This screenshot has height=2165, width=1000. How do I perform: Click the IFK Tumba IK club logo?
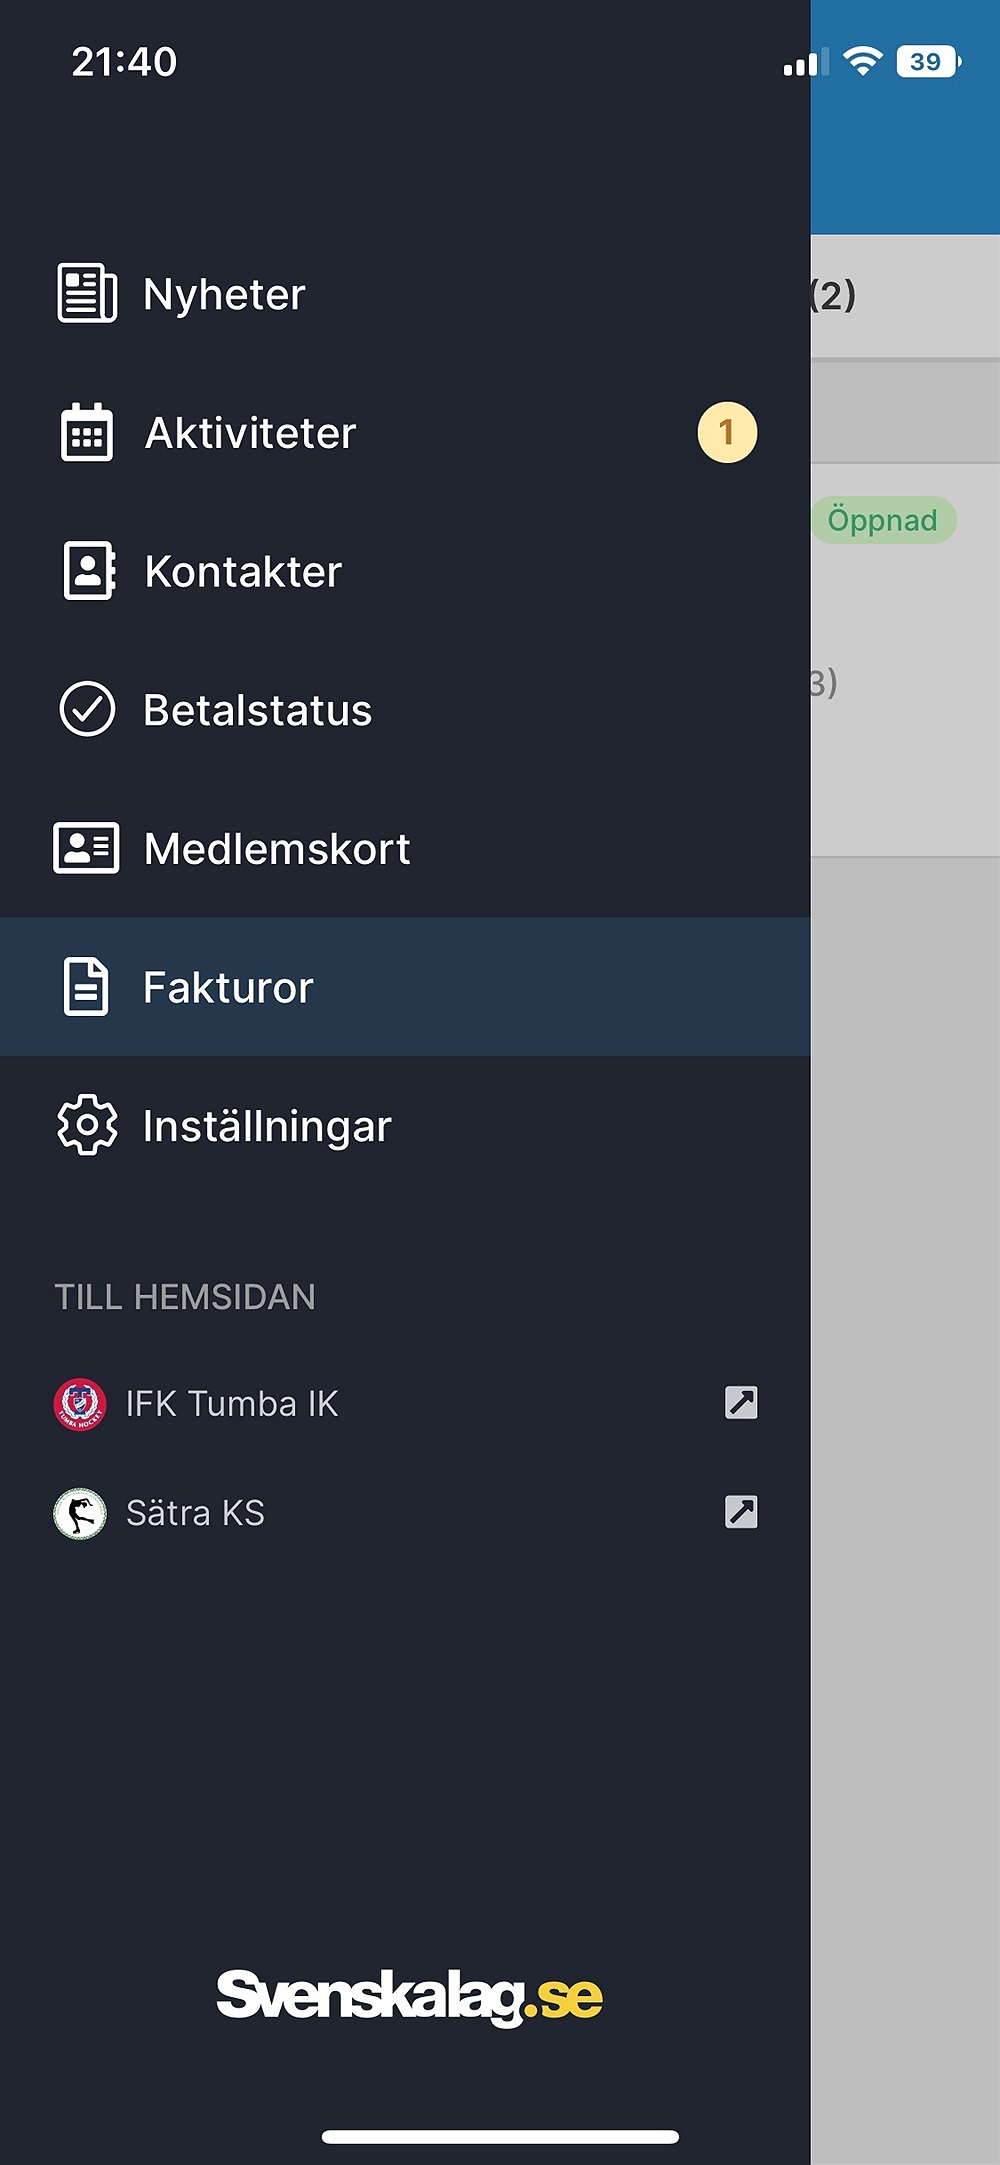pos(80,1404)
